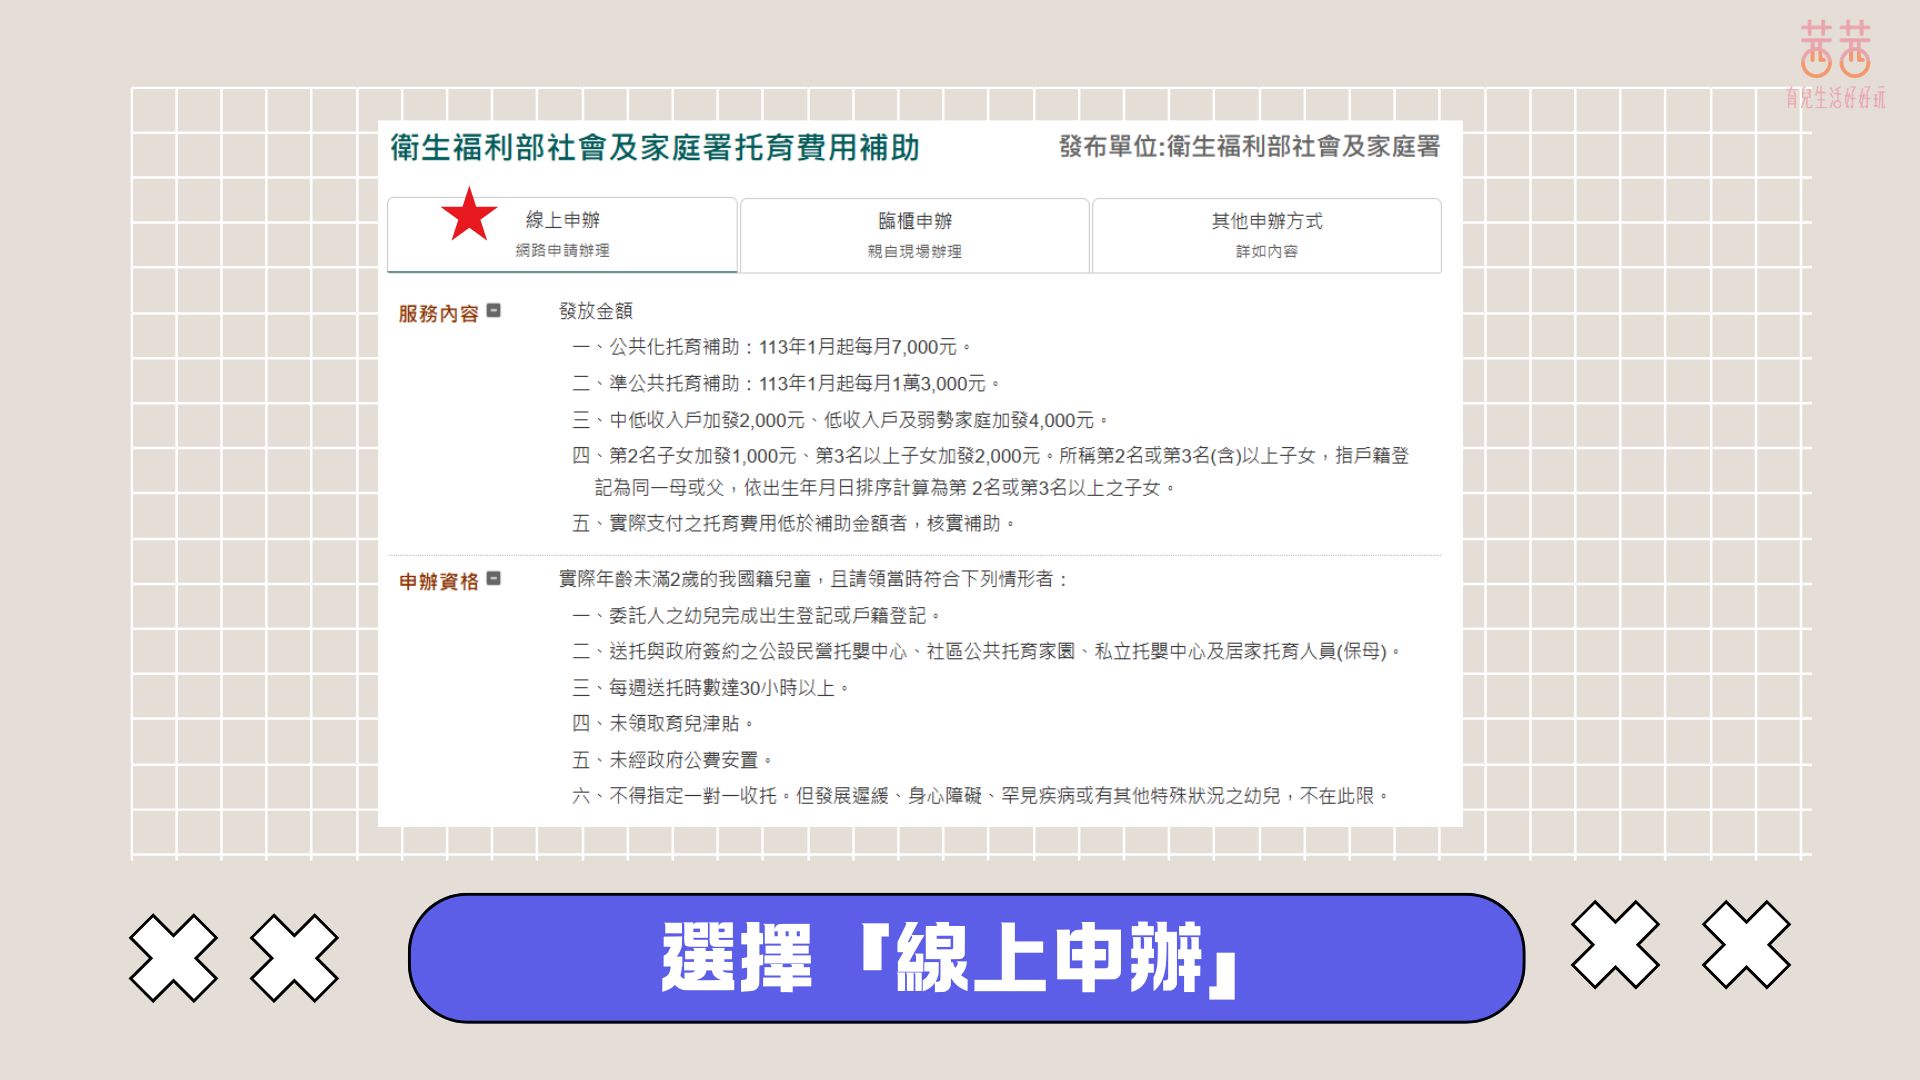Collapse the 申辦資格 section toggle icon

point(493,579)
